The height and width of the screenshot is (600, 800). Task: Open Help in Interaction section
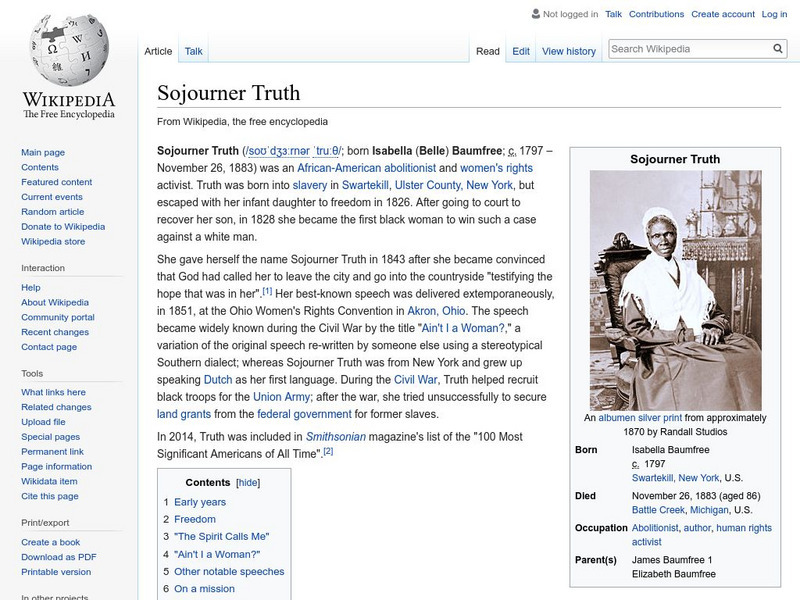point(31,287)
